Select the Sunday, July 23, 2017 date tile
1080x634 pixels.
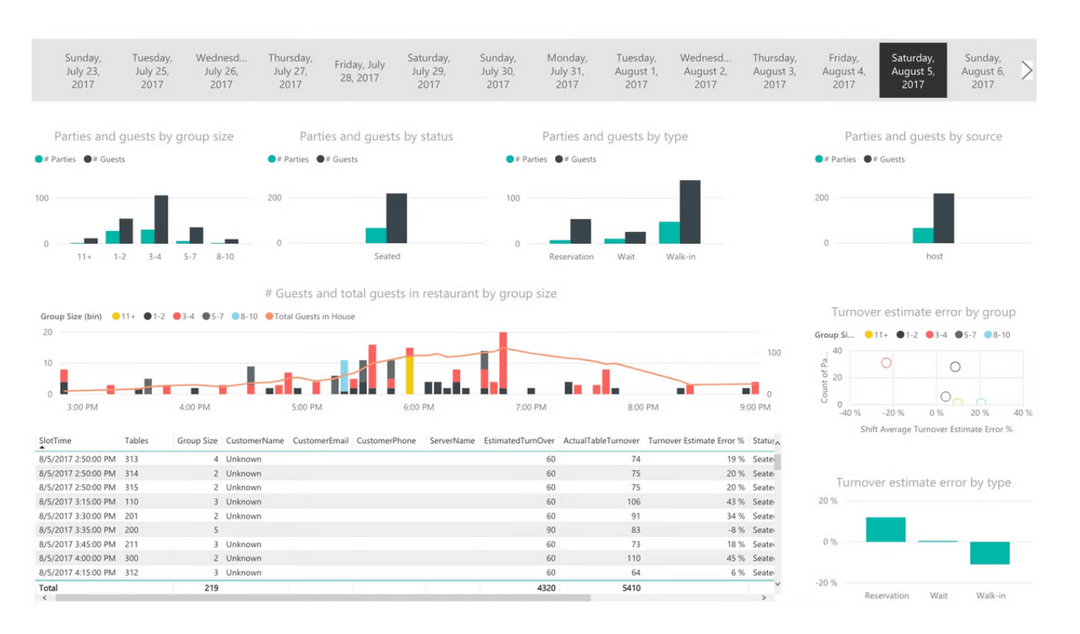[82, 70]
